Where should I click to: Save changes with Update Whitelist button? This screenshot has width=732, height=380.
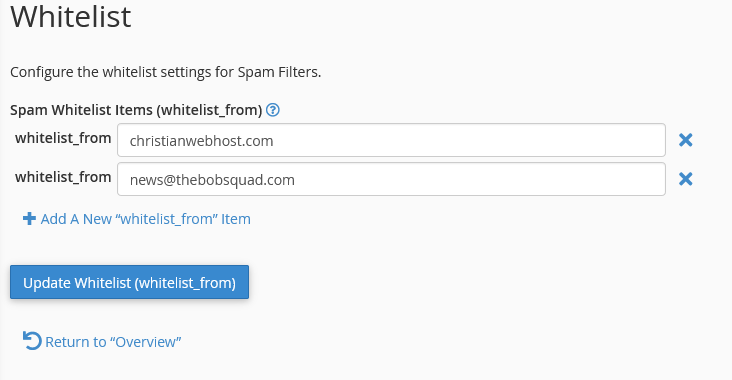[x=129, y=282]
